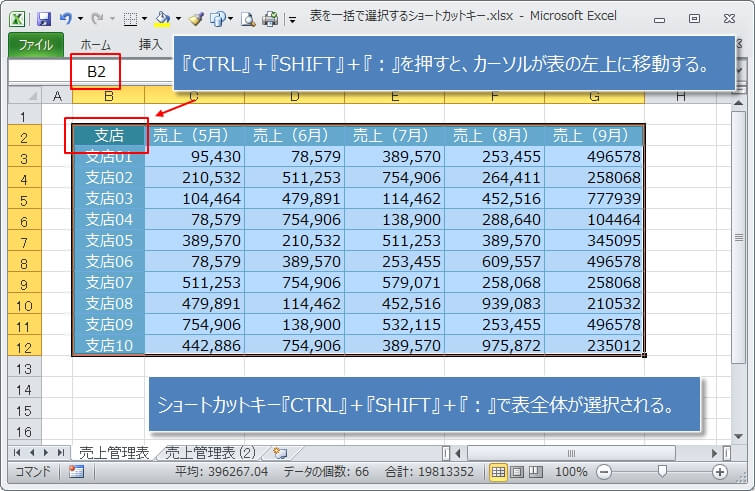Undo the last action
The width and height of the screenshot is (755, 491).
pyautogui.click(x=66, y=19)
